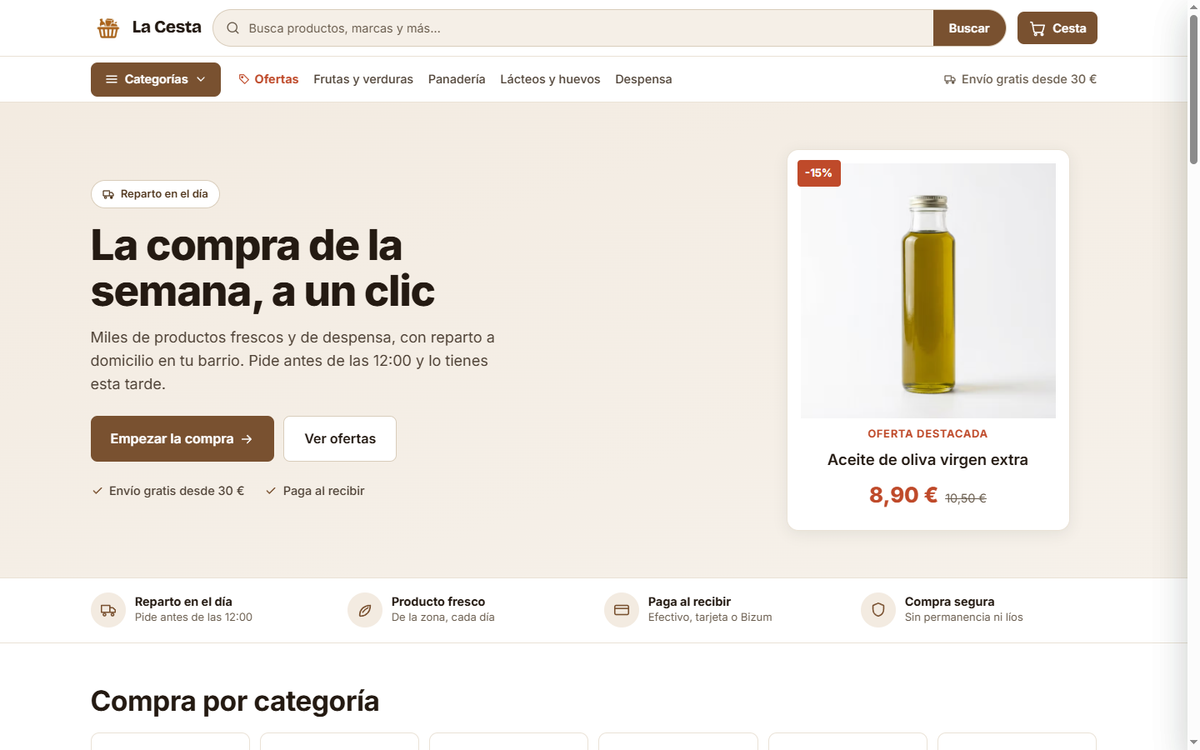Viewport: 1200px width, 750px height.
Task: Expand the Categorías dropdown chevron
Action: click(201, 79)
